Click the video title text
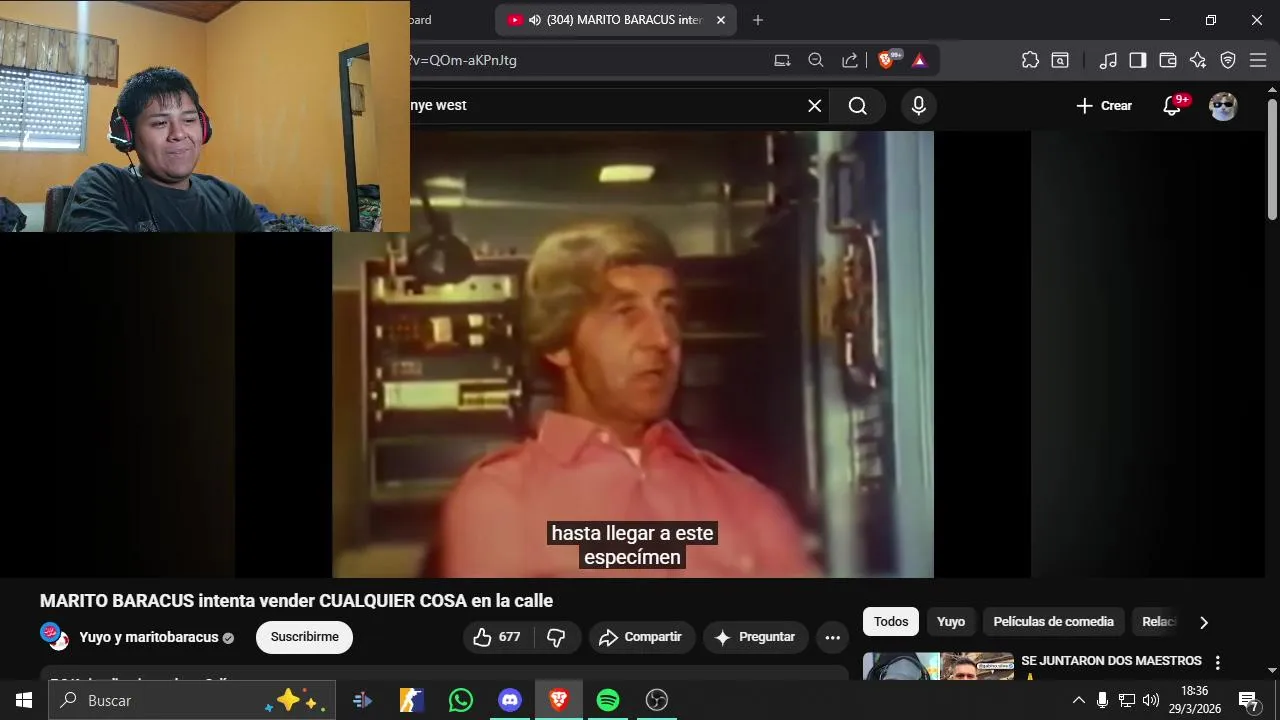Screen dimensions: 1280x720 coord(296,601)
